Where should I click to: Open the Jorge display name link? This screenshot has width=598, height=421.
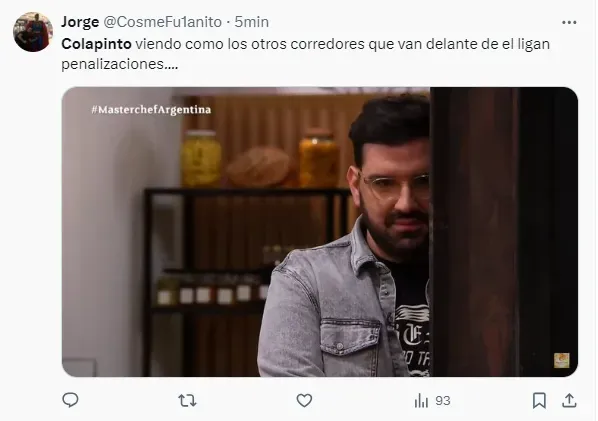(x=80, y=22)
